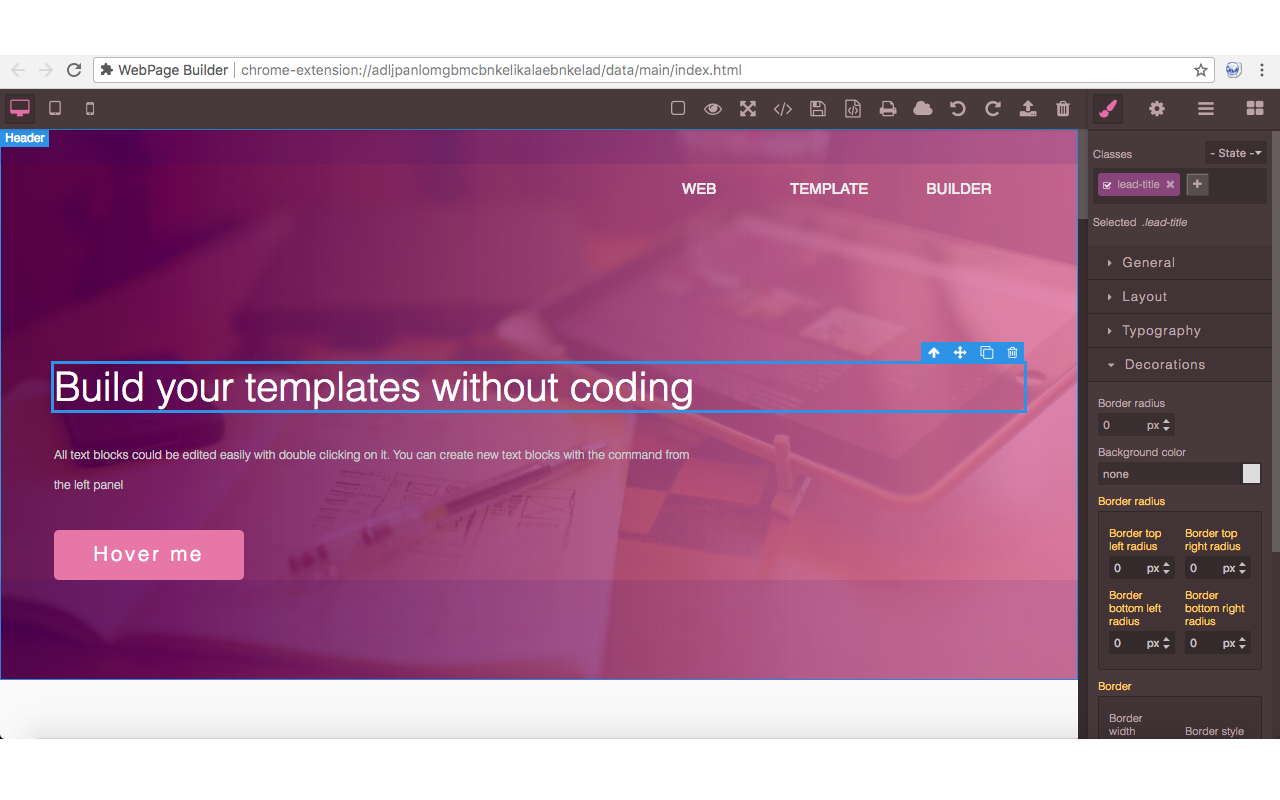This screenshot has width=1280, height=800.
Task: Open the view code icon
Action: click(783, 108)
